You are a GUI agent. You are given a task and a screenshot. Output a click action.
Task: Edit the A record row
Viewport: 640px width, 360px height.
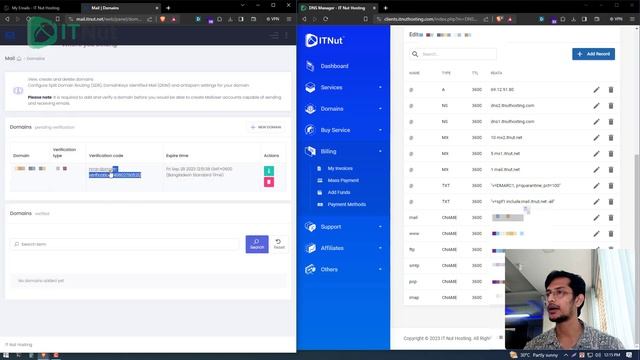596,89
